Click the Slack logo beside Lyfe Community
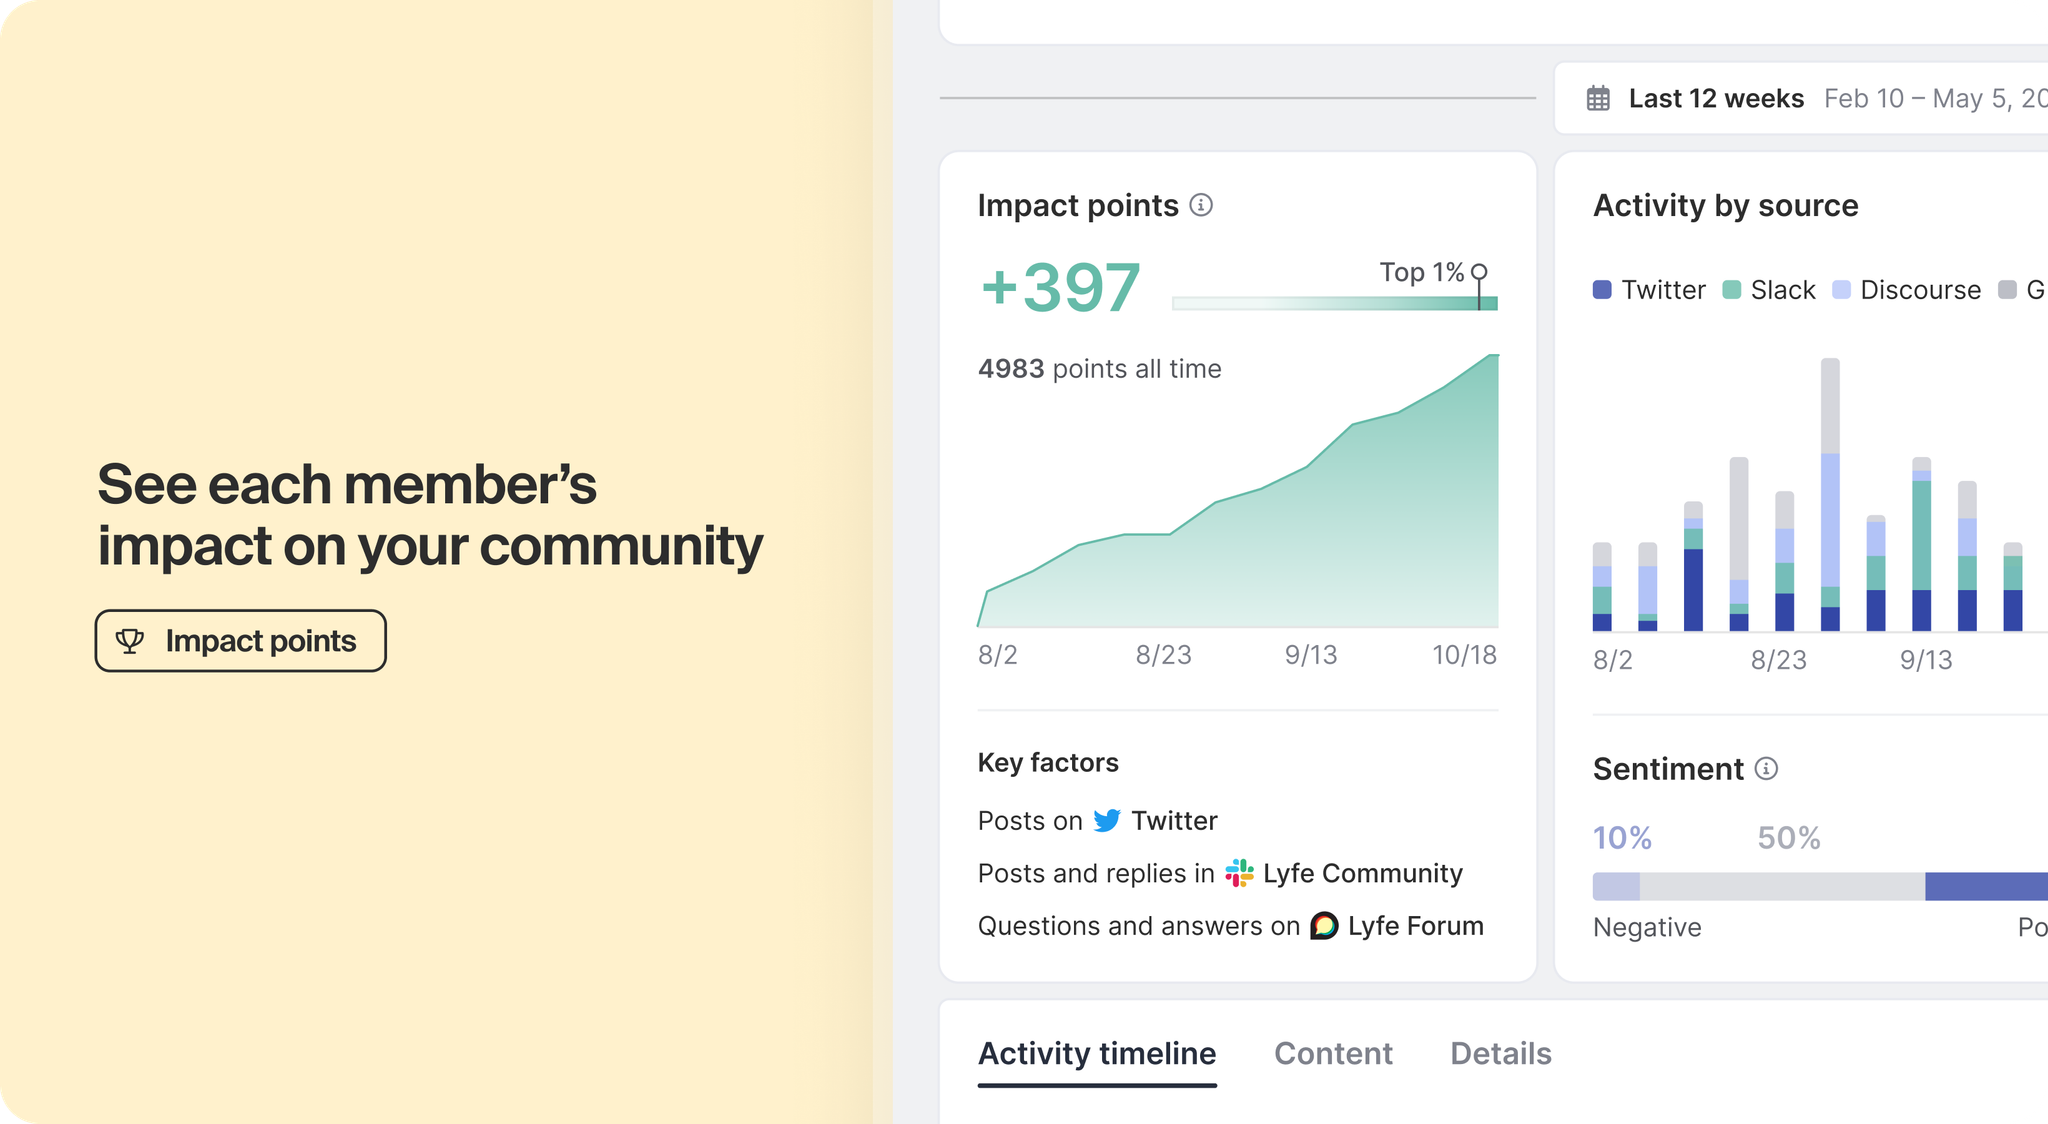2048x1124 pixels. point(1239,873)
